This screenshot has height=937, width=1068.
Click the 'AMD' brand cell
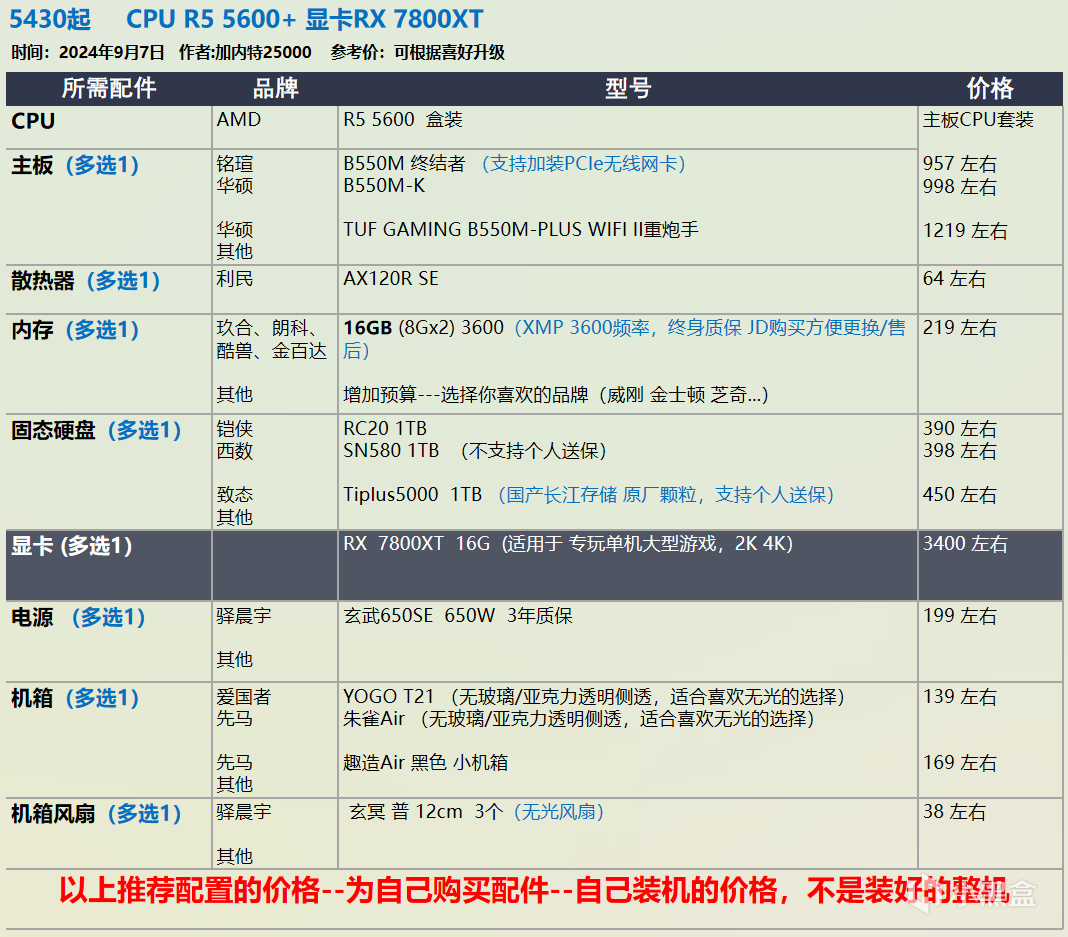click(x=238, y=119)
